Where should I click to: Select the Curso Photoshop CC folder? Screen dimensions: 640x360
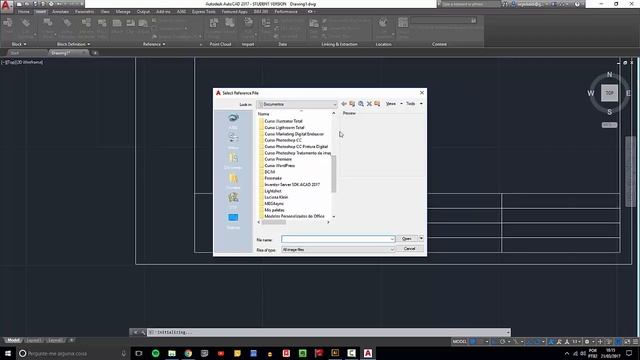click(283, 140)
